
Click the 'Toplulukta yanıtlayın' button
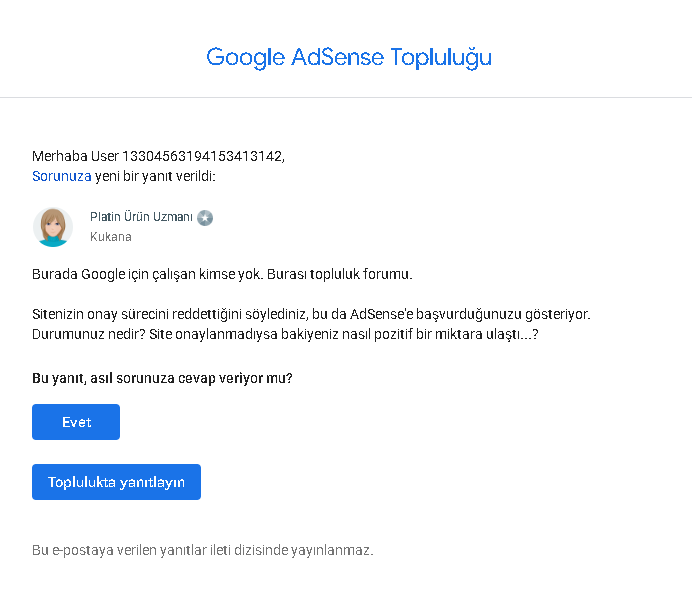tap(117, 482)
